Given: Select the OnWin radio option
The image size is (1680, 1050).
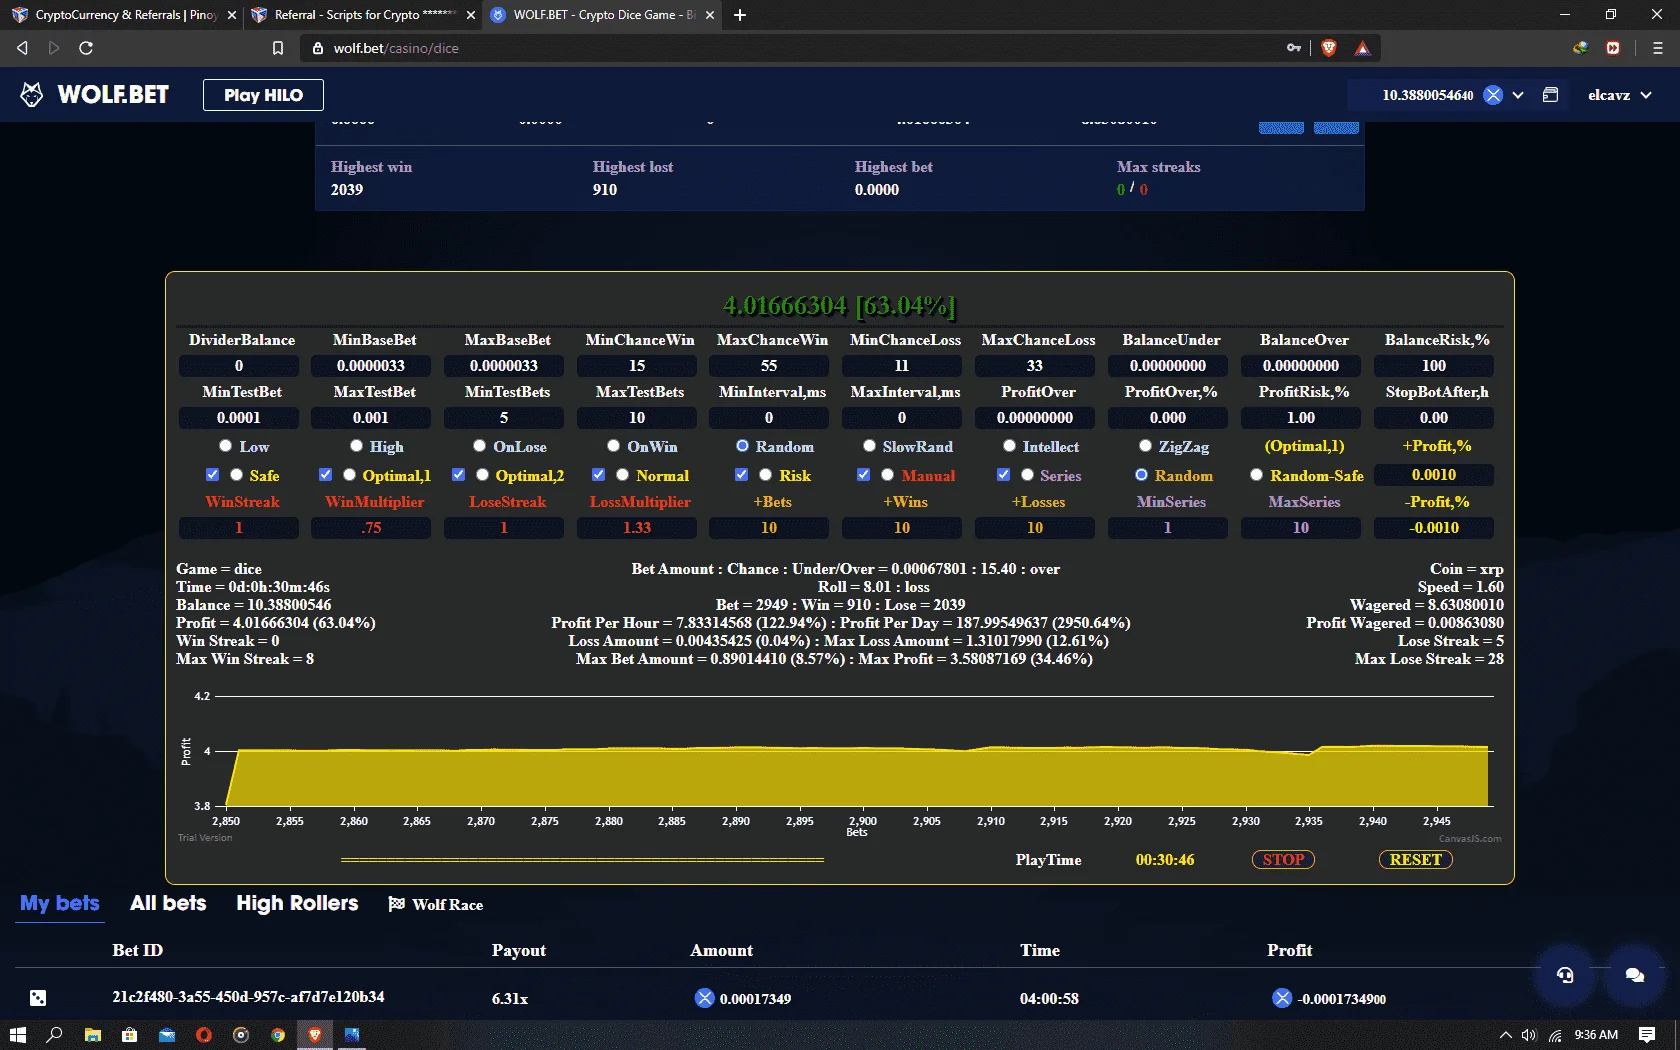Looking at the screenshot, I should tap(613, 446).
